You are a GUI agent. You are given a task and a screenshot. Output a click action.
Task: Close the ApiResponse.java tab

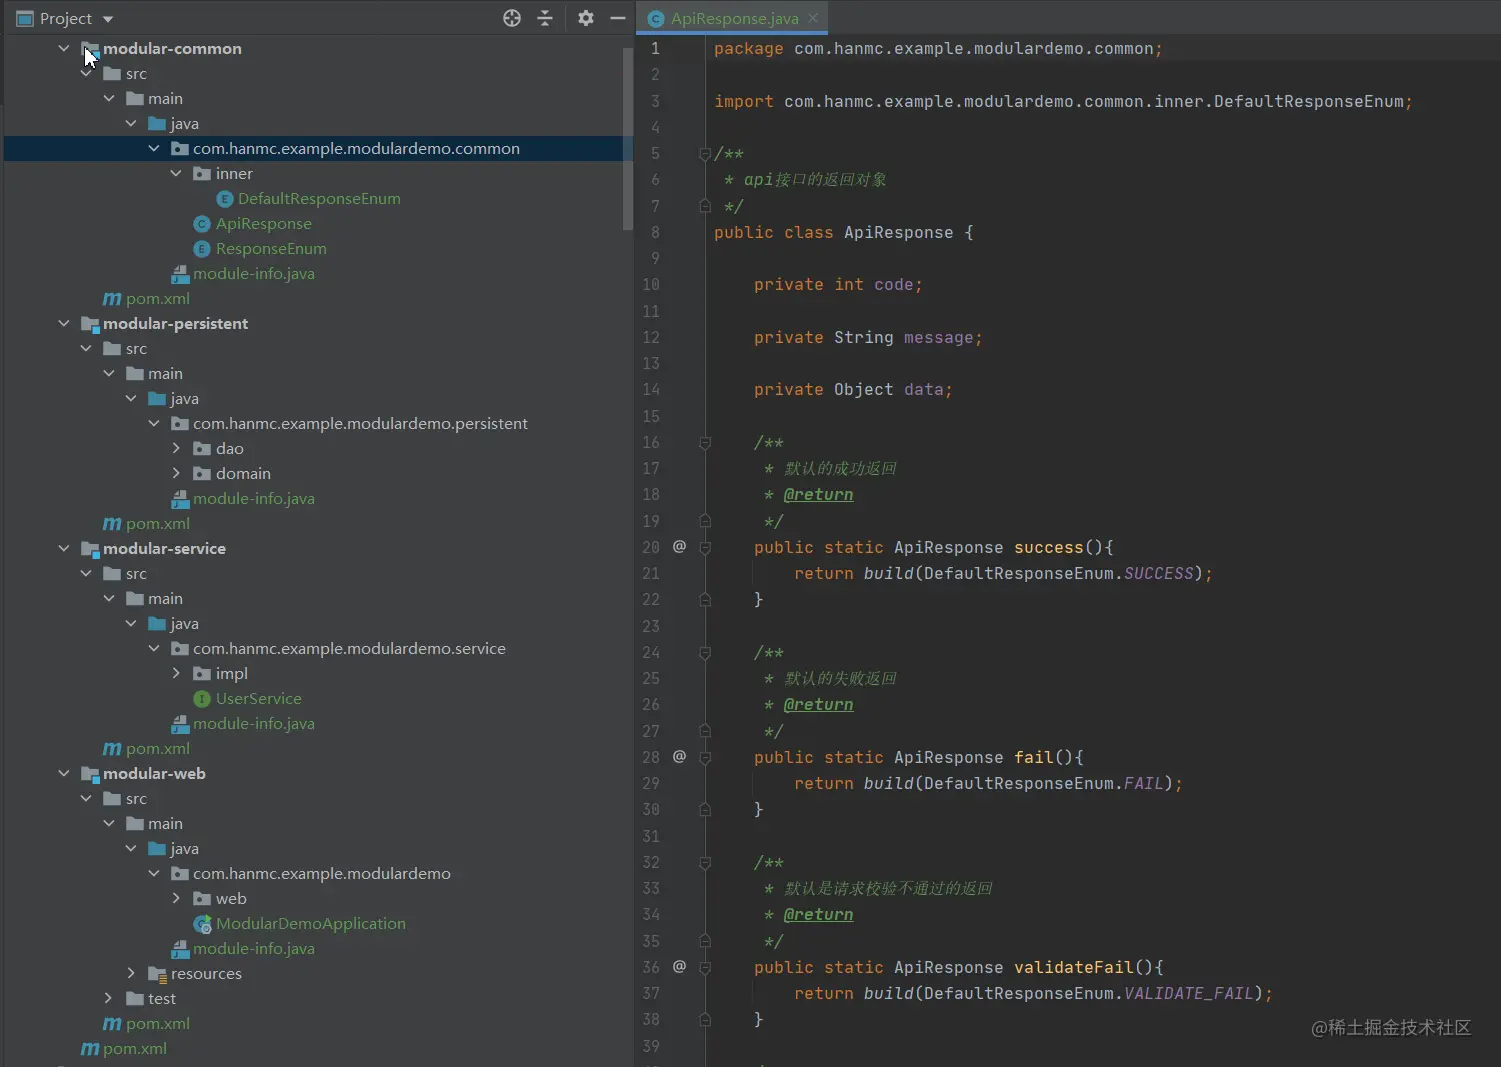click(813, 18)
